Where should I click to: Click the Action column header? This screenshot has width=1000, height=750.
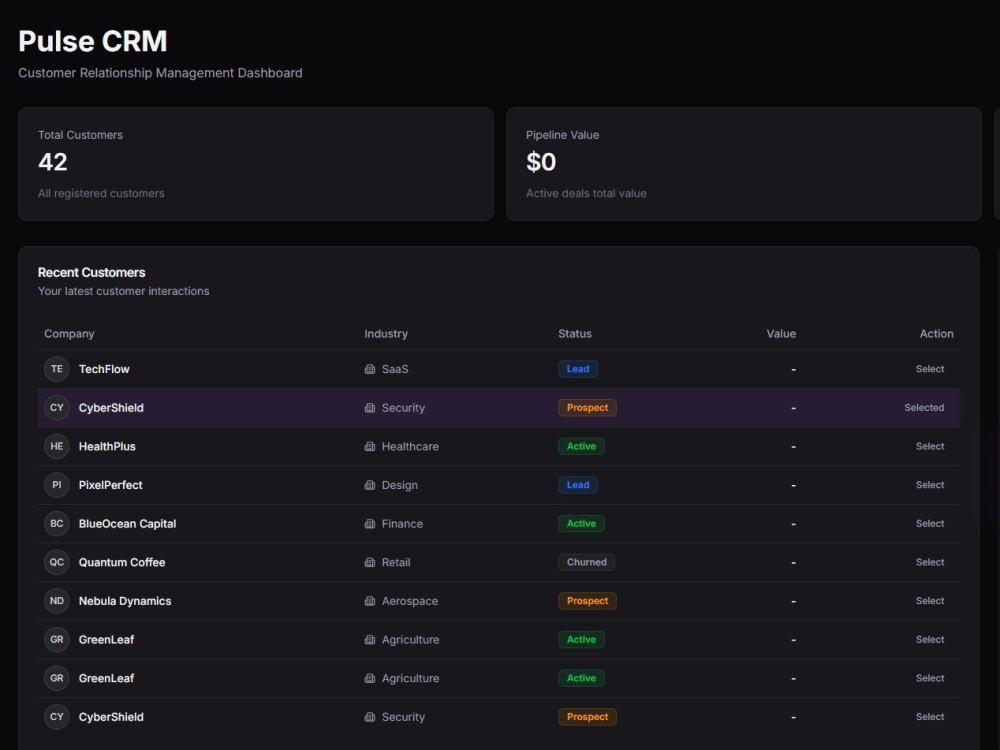[x=936, y=334]
